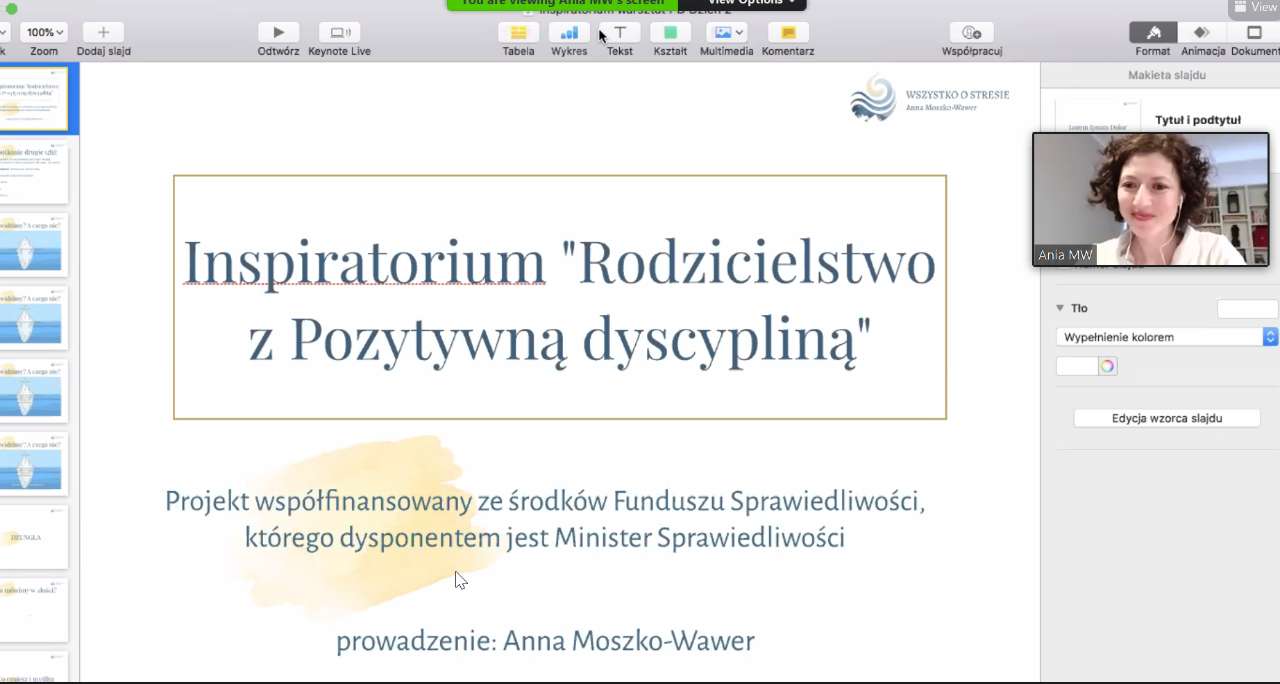Click the Współpracuj collaborate icon
Viewport: 1280px width, 684px height.
click(971, 33)
